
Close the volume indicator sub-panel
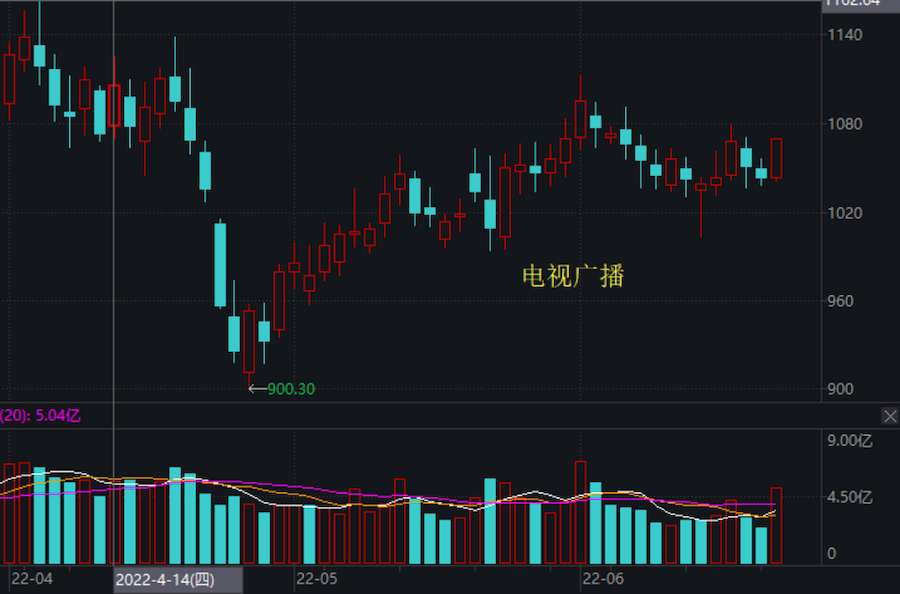click(x=890, y=416)
